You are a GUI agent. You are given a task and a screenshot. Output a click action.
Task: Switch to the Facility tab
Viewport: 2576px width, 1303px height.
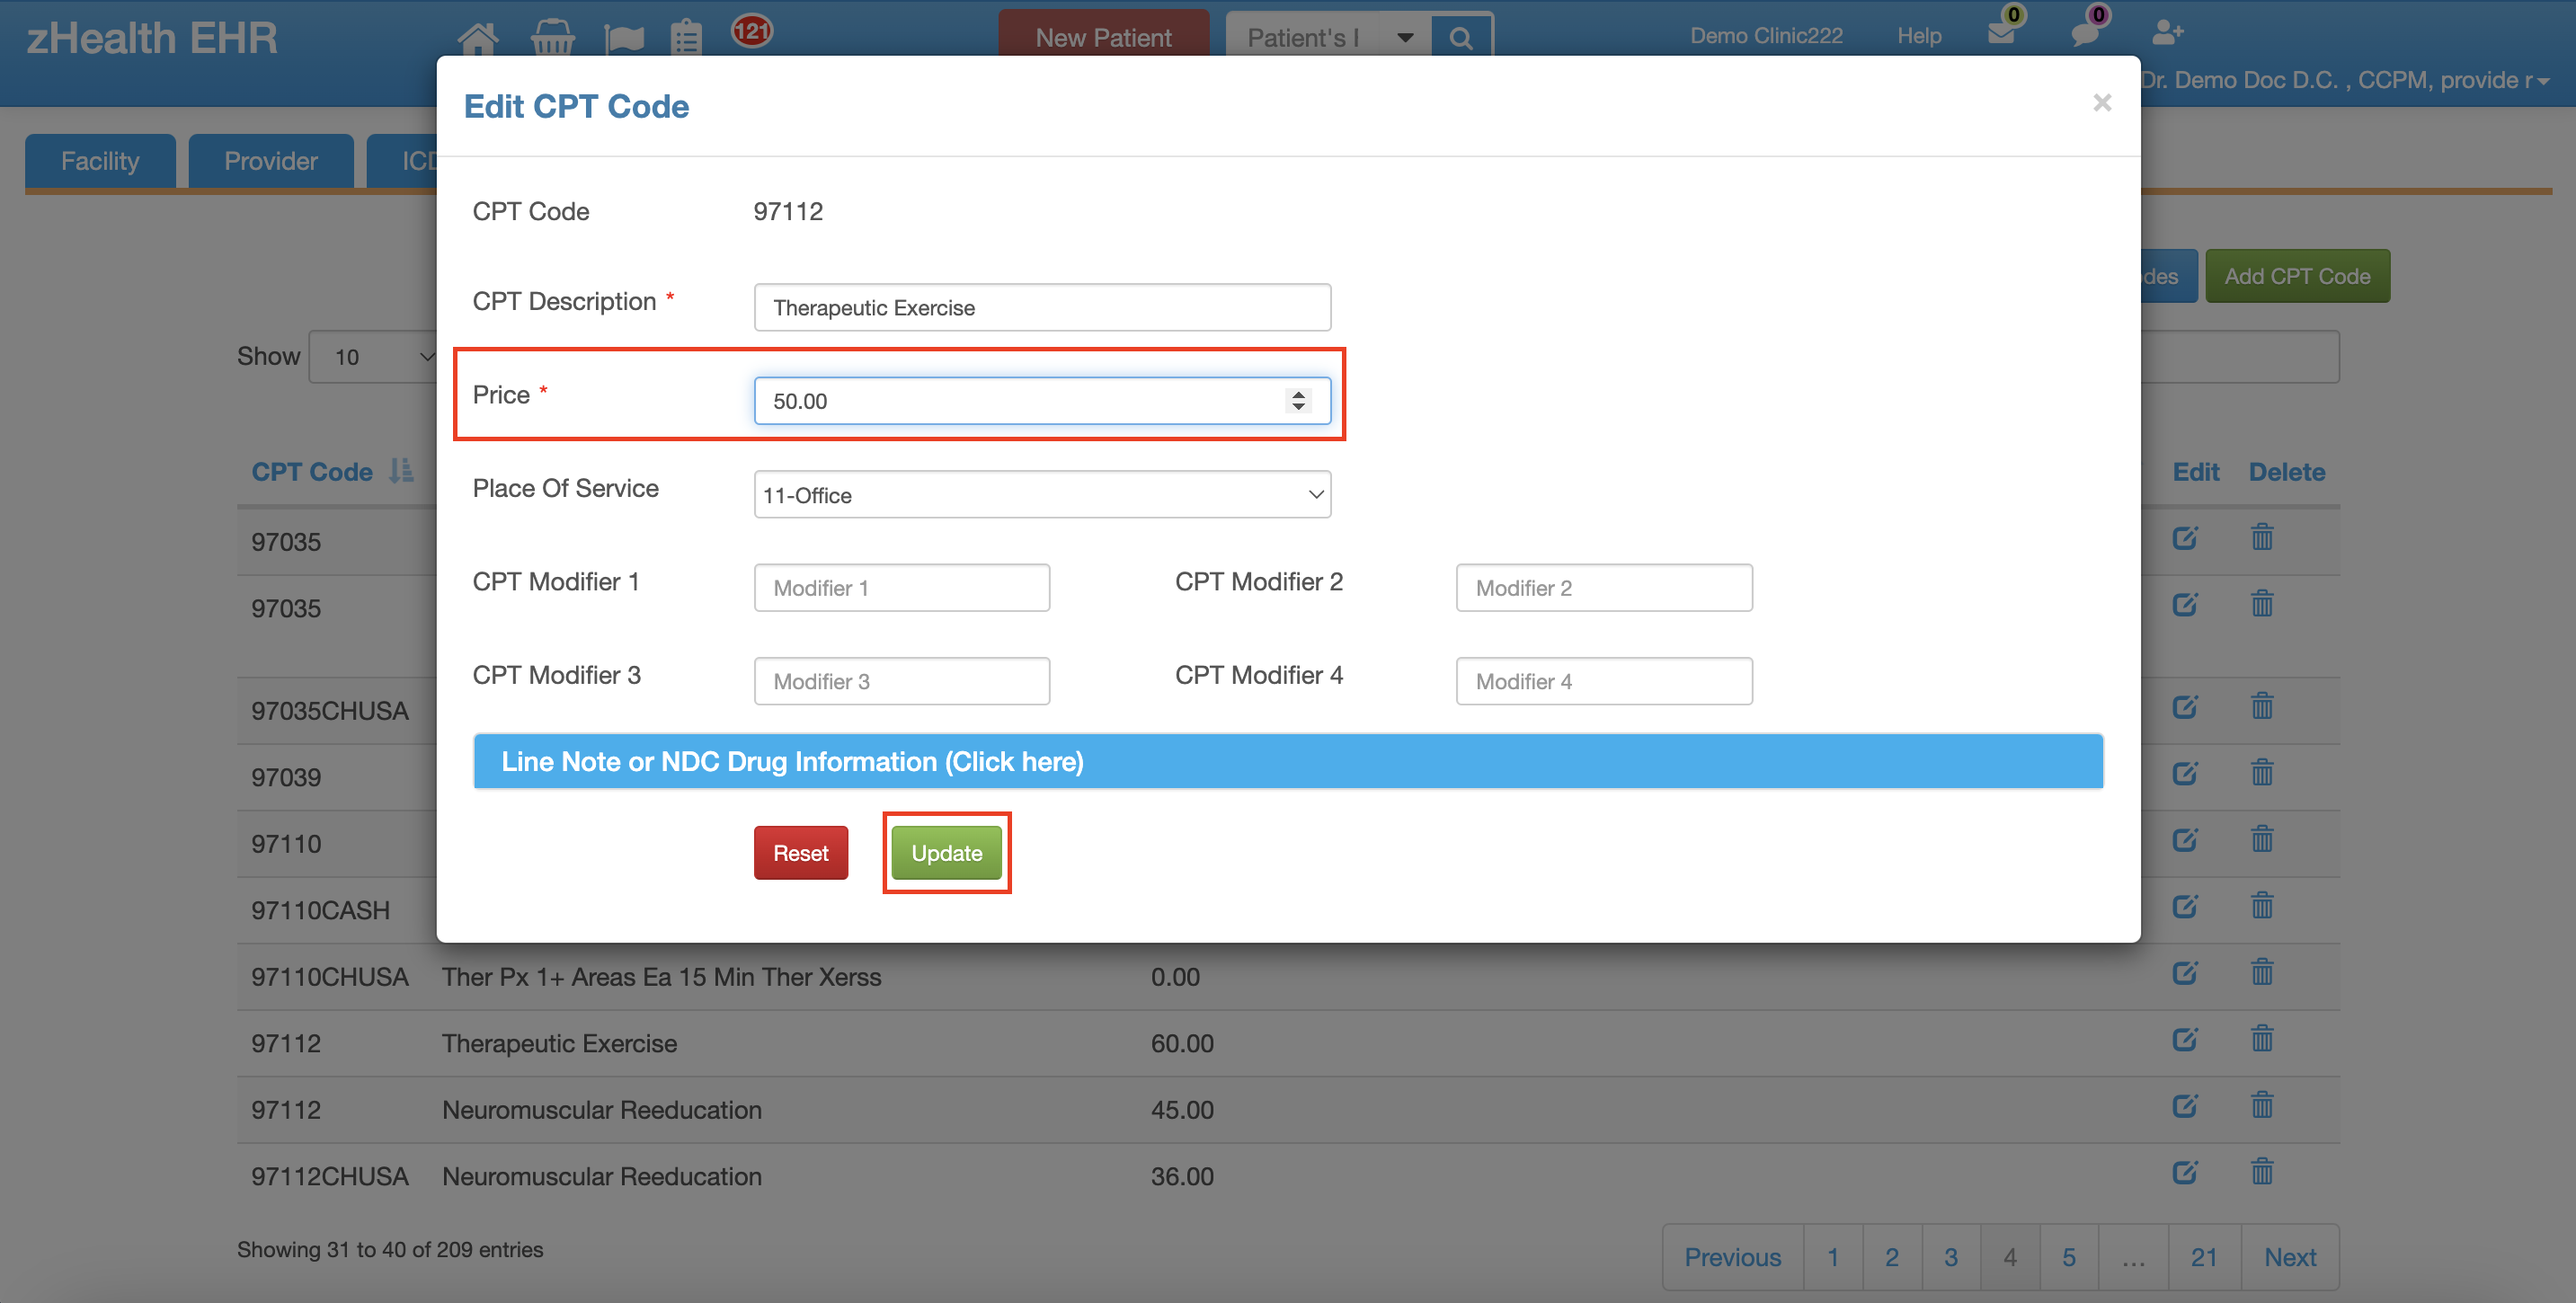pos(100,160)
